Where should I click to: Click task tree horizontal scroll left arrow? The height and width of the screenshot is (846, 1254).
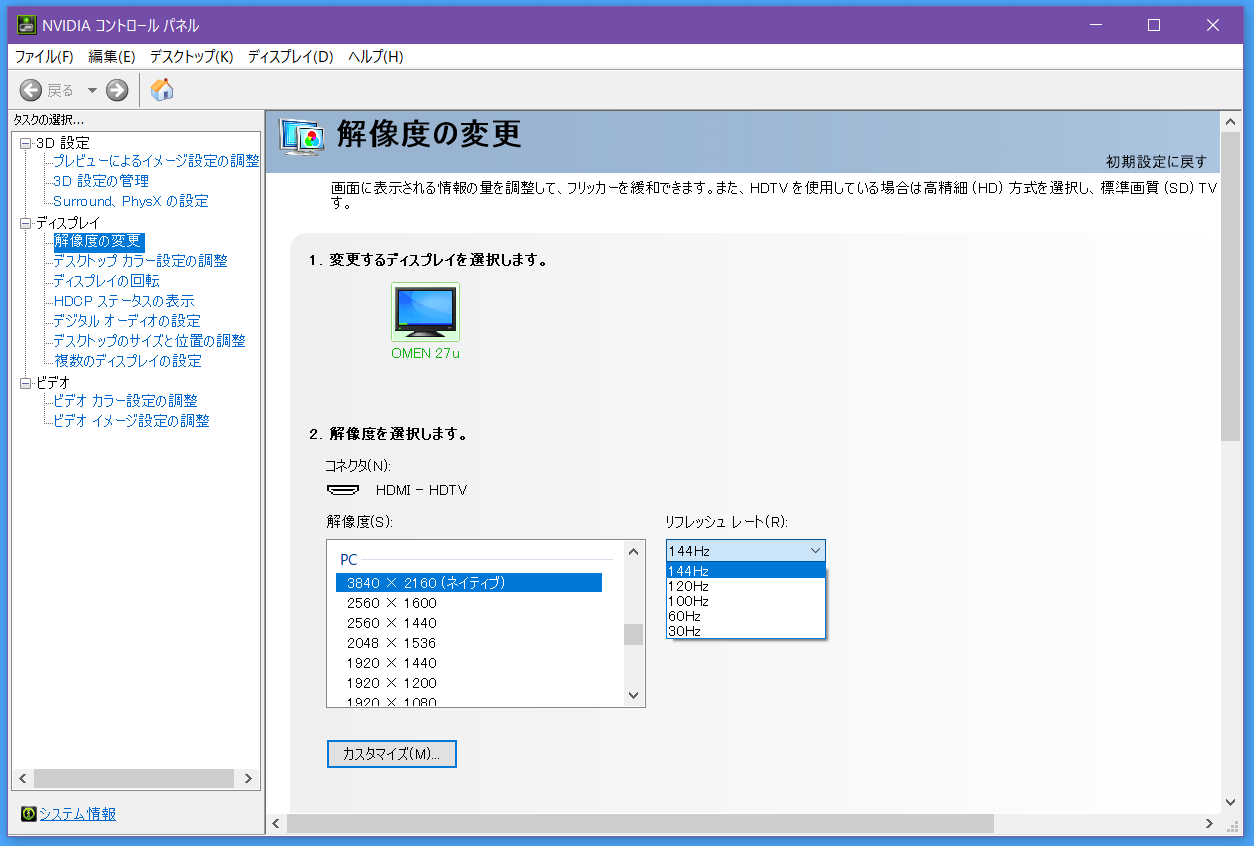pyautogui.click(x=23, y=779)
